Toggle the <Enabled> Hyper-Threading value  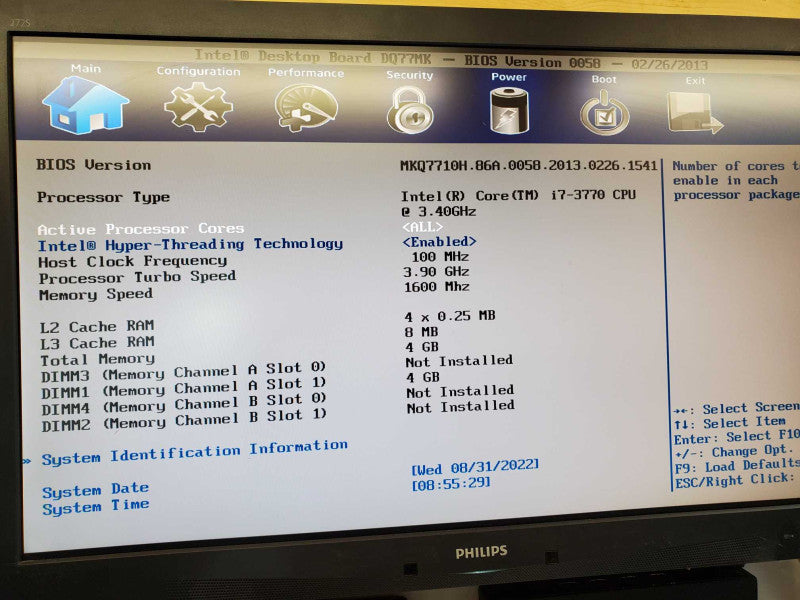pyautogui.click(x=439, y=241)
